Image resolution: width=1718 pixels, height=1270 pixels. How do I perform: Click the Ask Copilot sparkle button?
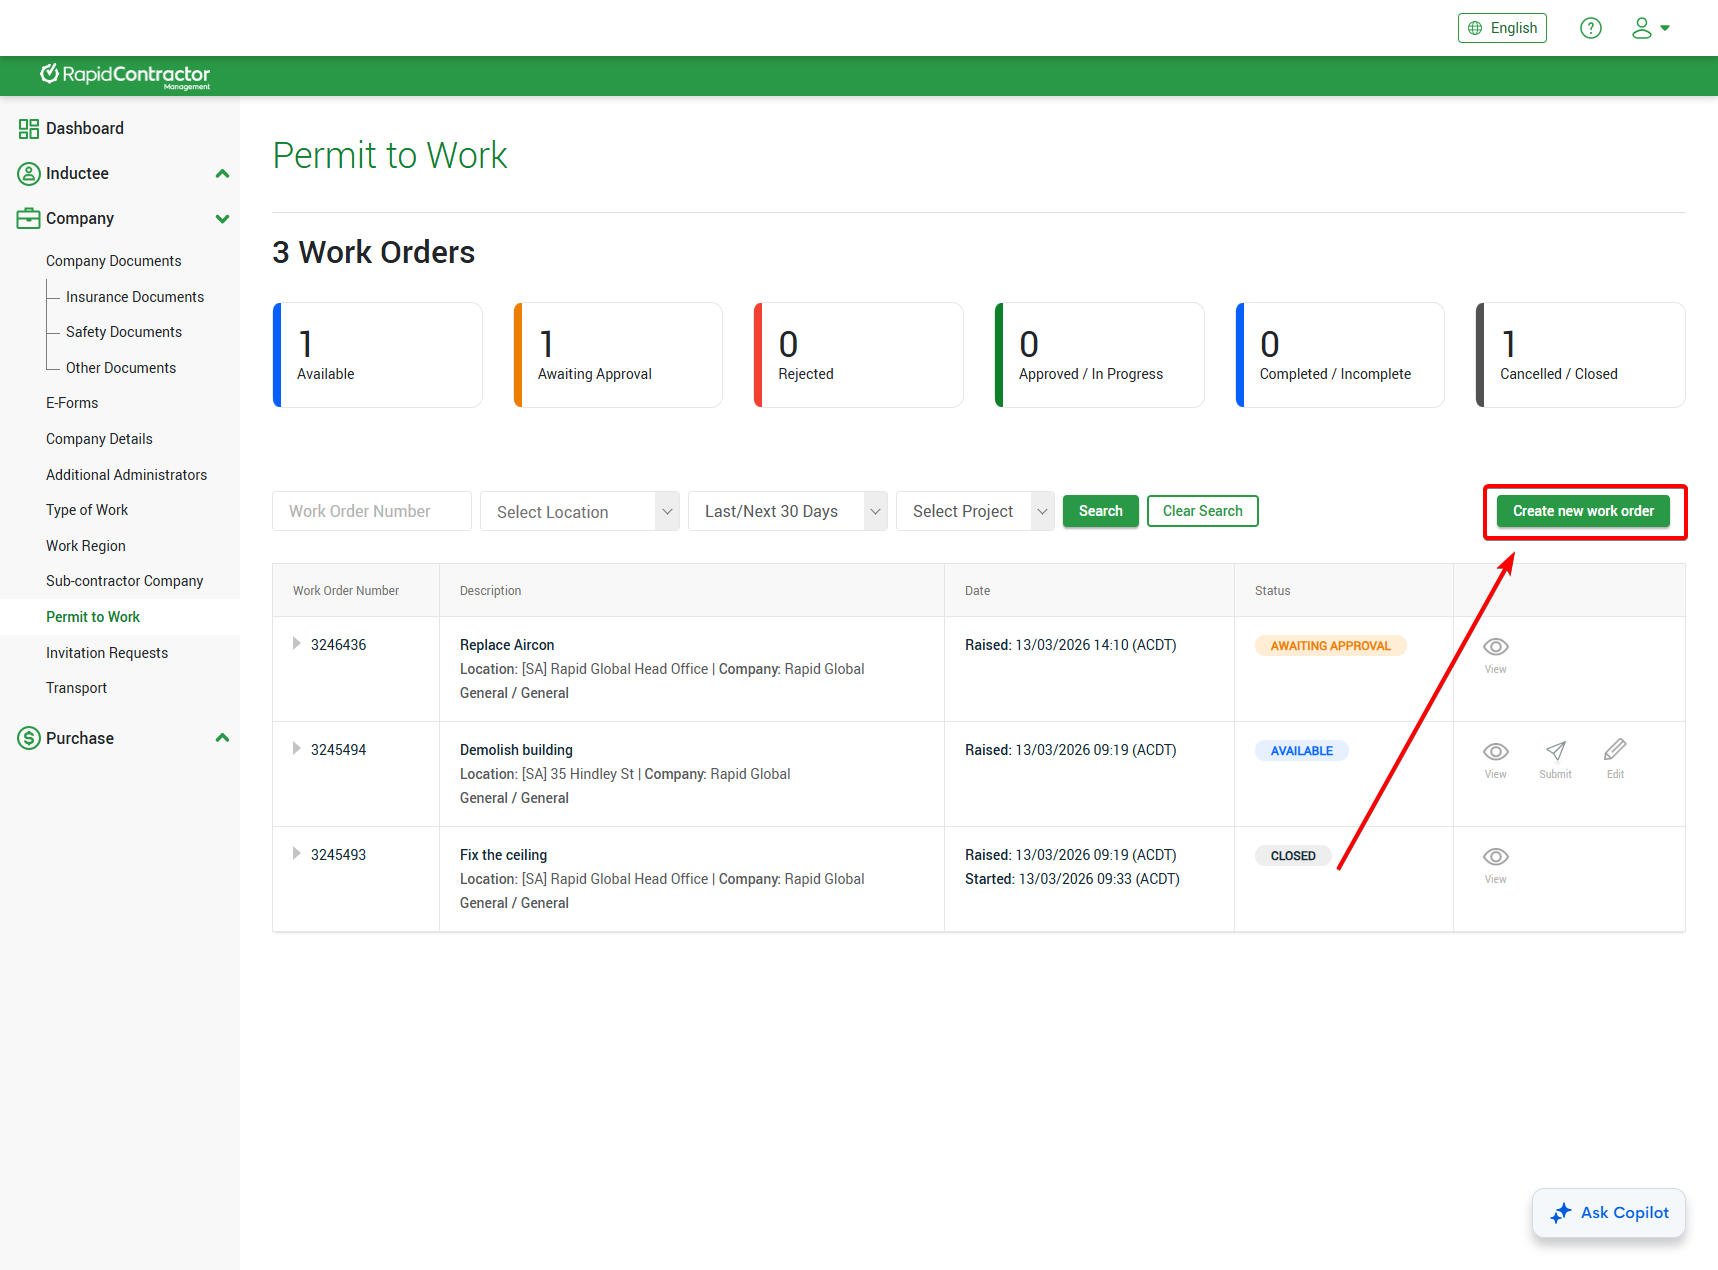click(1608, 1213)
